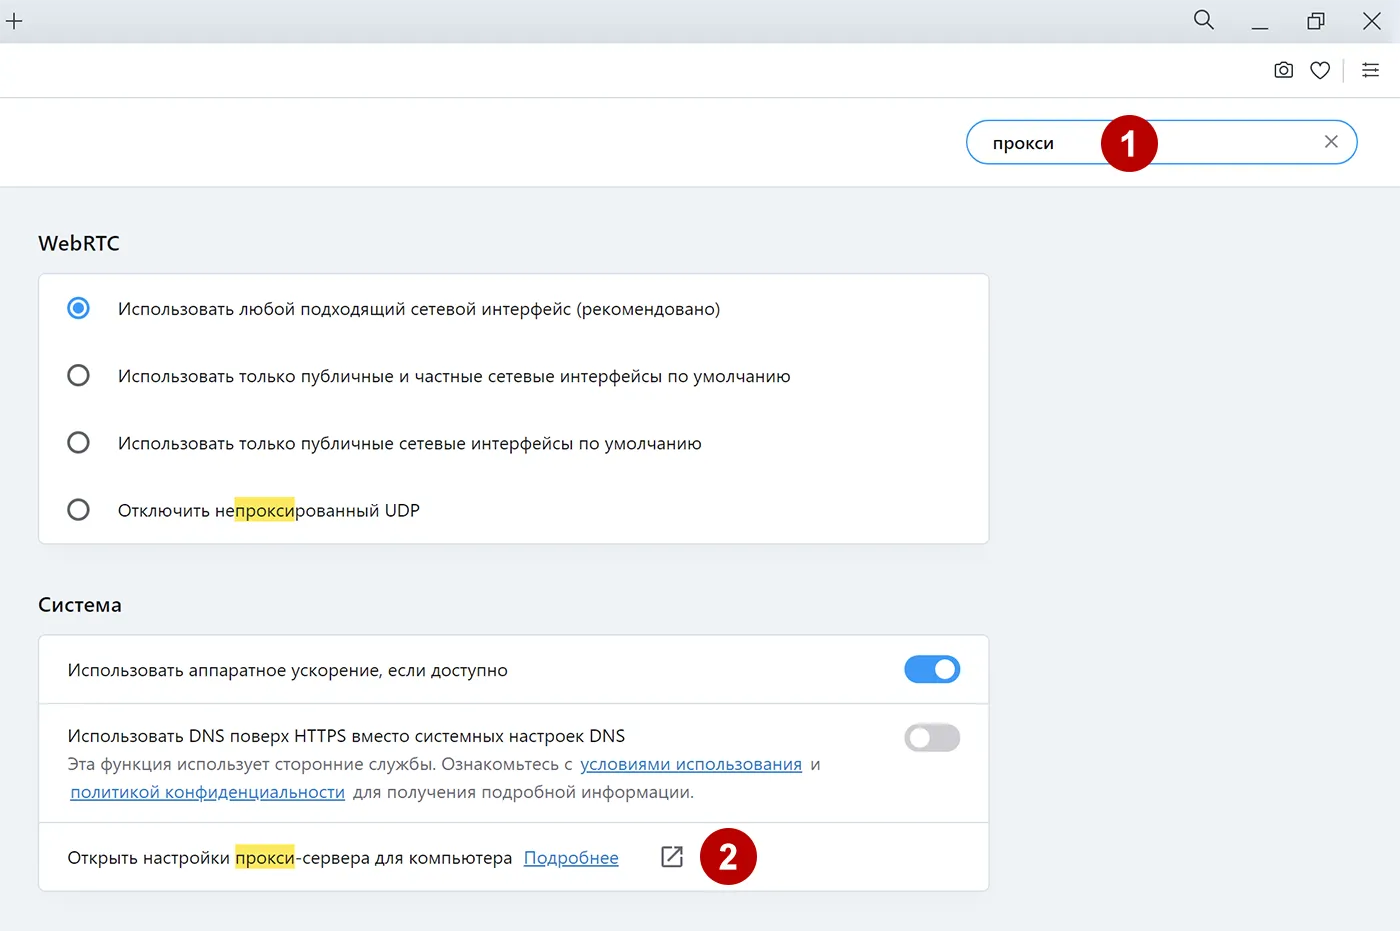Disable hardware acceleration toggle

932,669
